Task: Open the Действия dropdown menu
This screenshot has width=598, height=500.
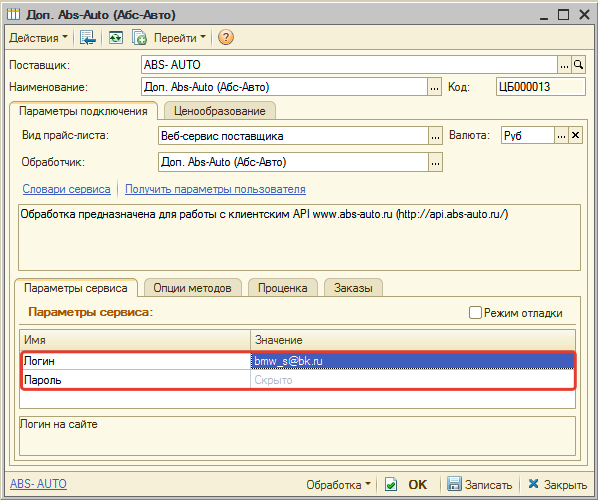Action: coord(38,38)
